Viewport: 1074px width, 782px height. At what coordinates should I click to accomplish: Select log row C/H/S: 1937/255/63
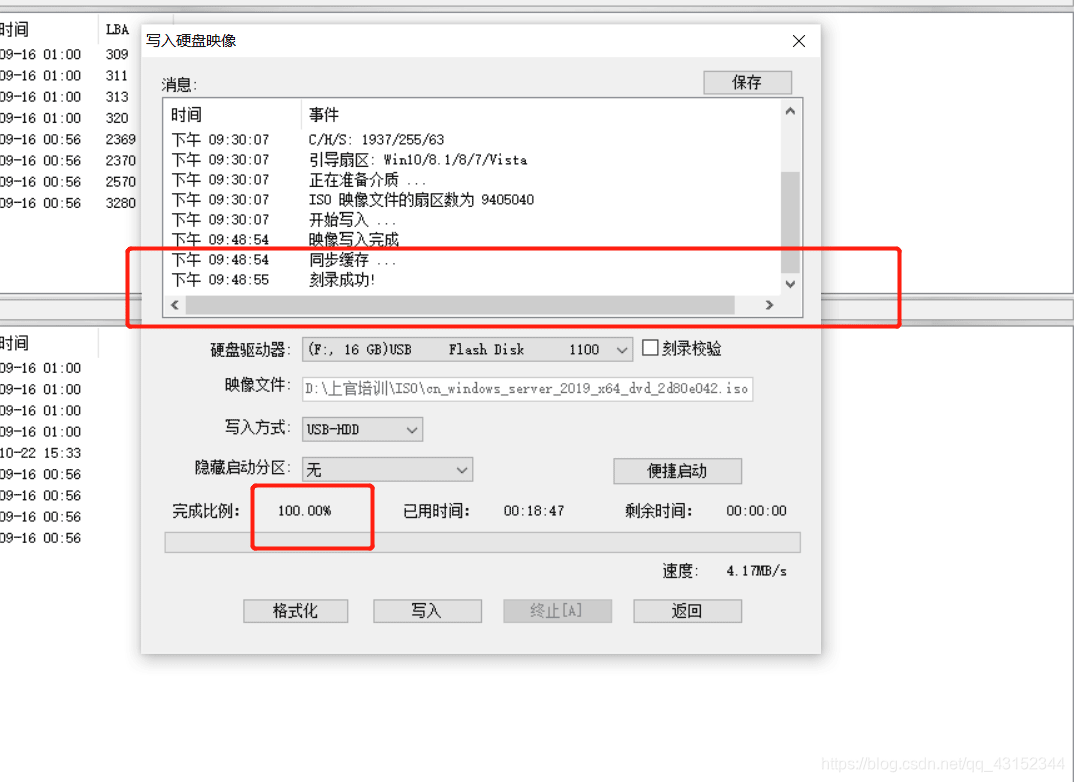[473, 140]
